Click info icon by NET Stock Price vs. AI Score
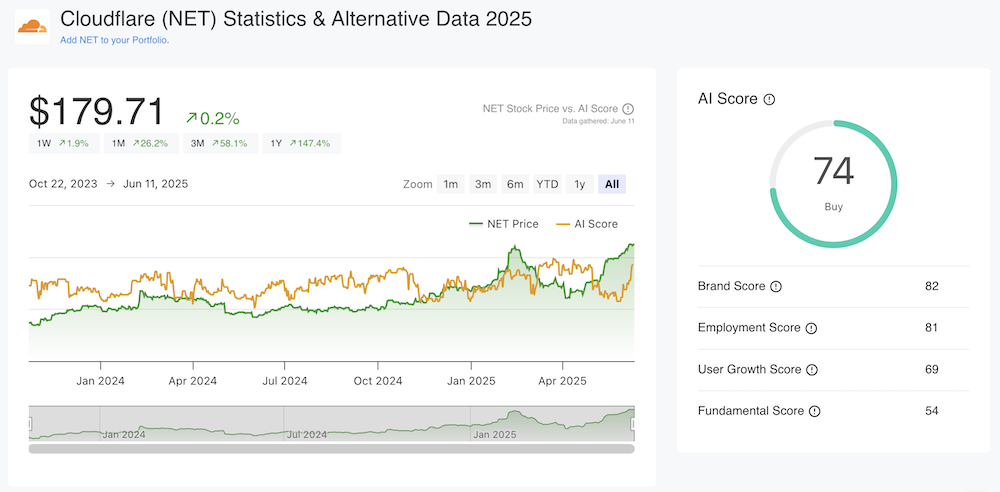 click(628, 108)
